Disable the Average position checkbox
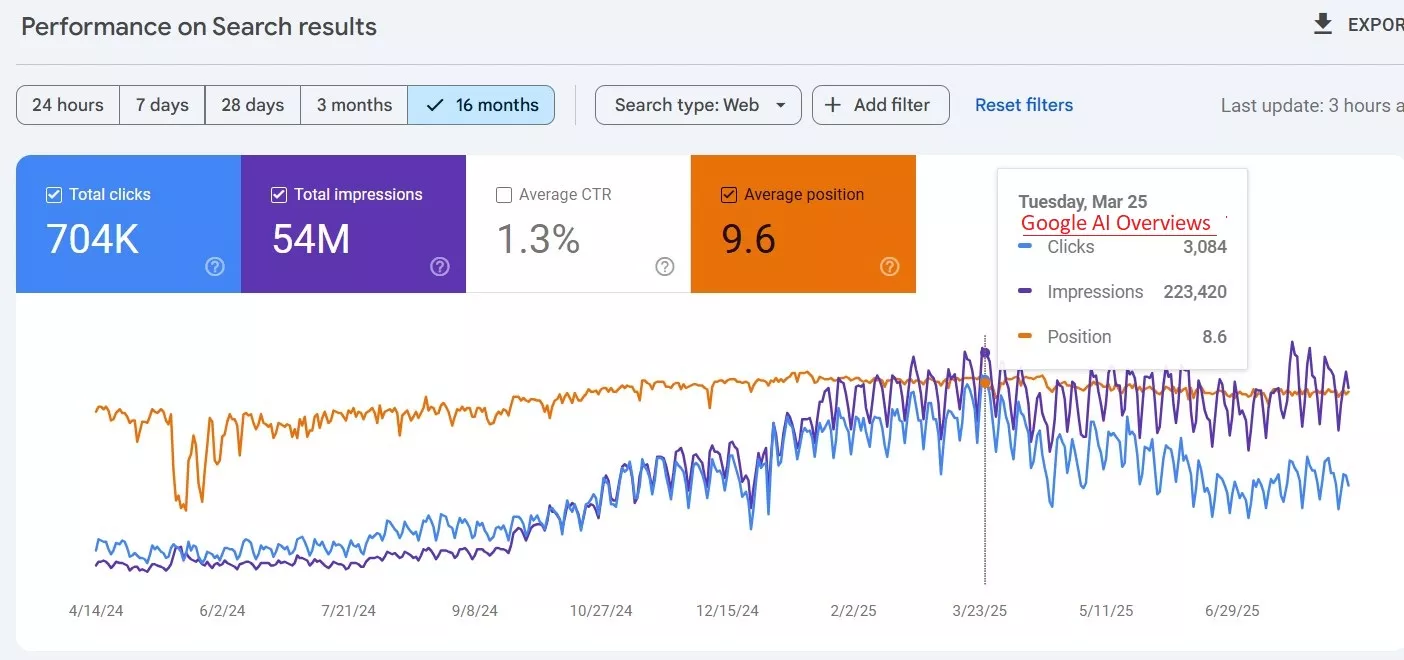This screenshot has height=660, width=1404. coord(729,195)
